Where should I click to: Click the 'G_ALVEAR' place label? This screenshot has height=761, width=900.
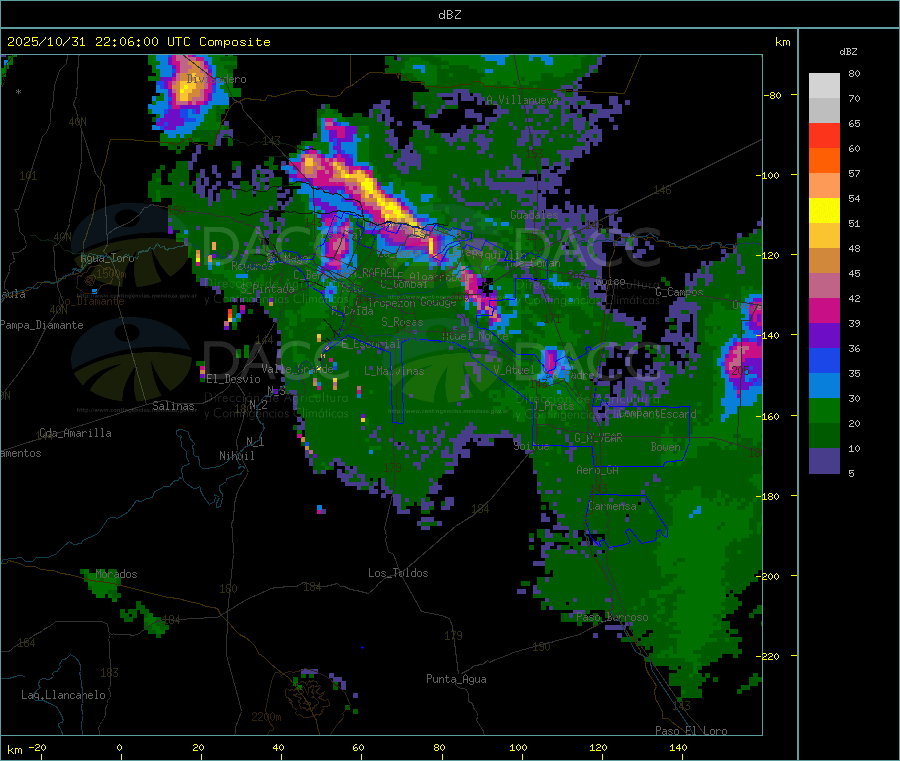pos(598,438)
